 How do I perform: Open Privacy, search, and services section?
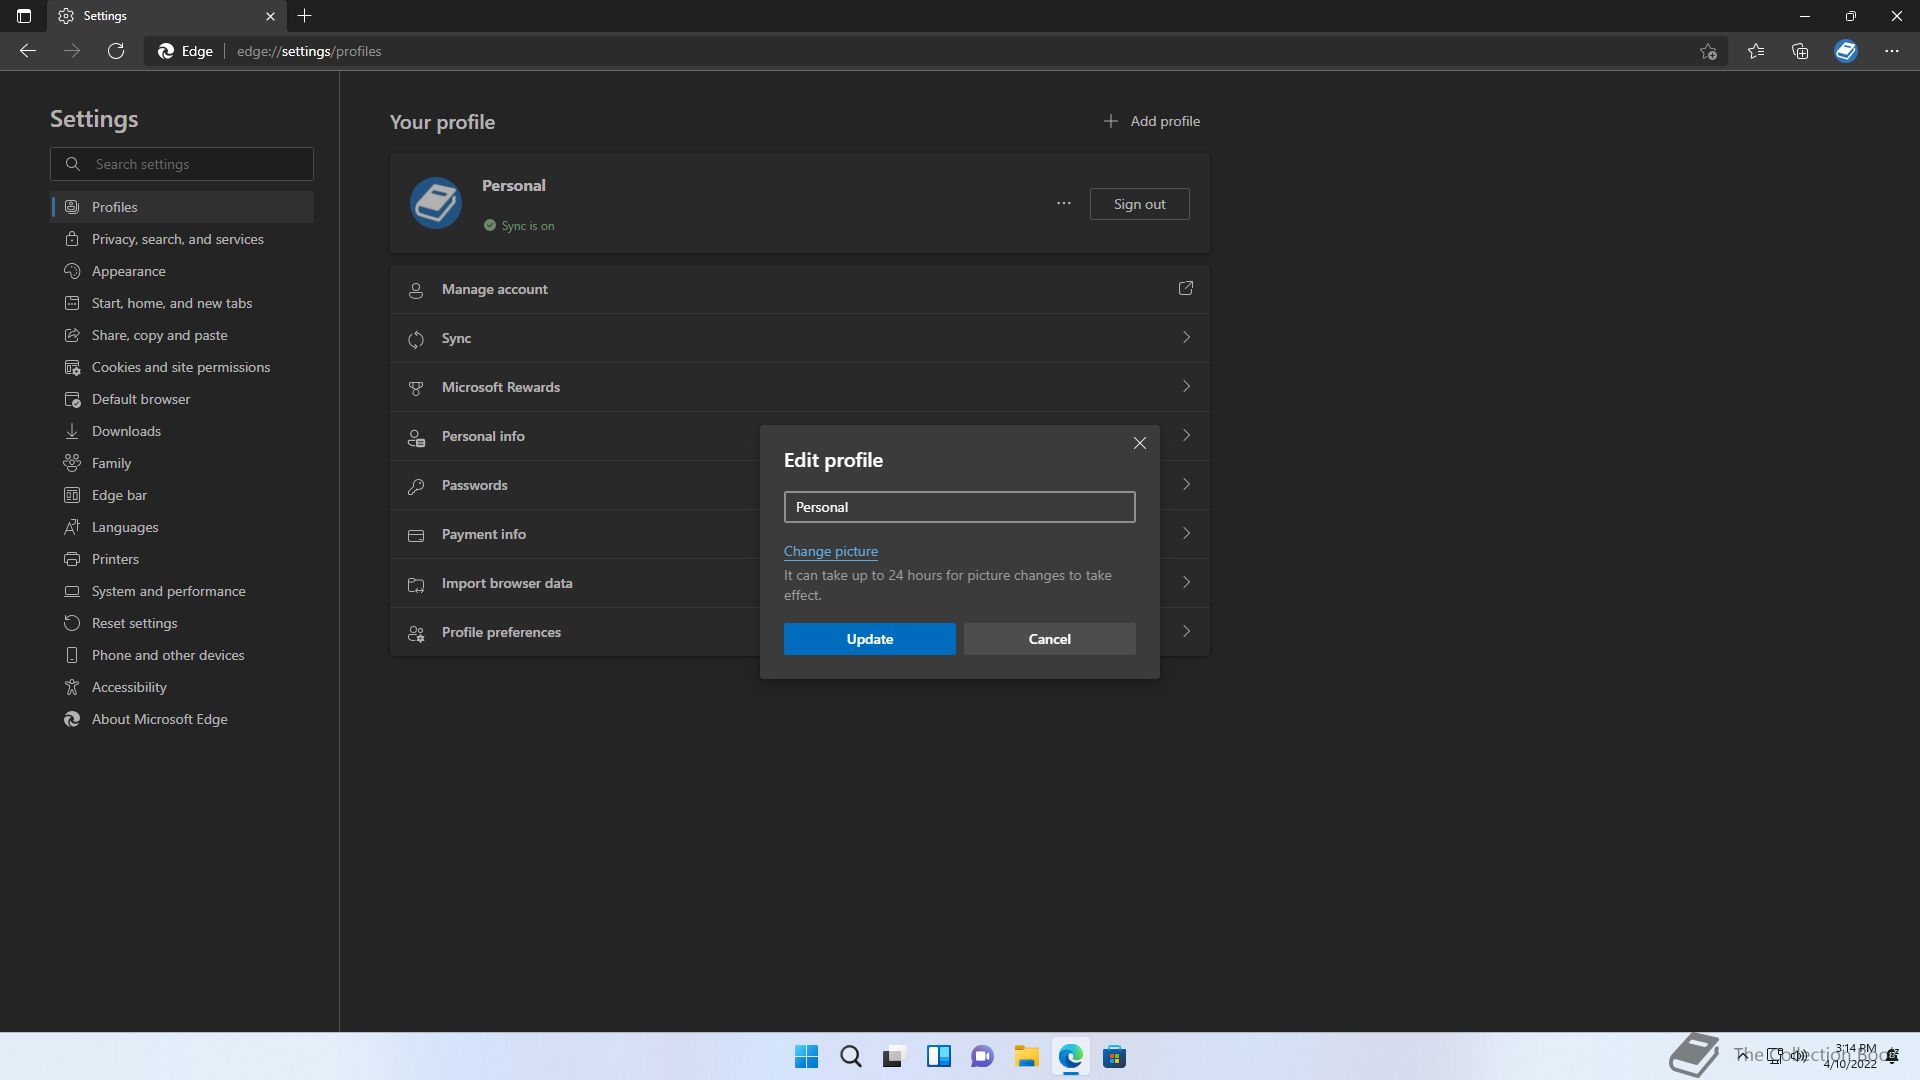coord(177,239)
